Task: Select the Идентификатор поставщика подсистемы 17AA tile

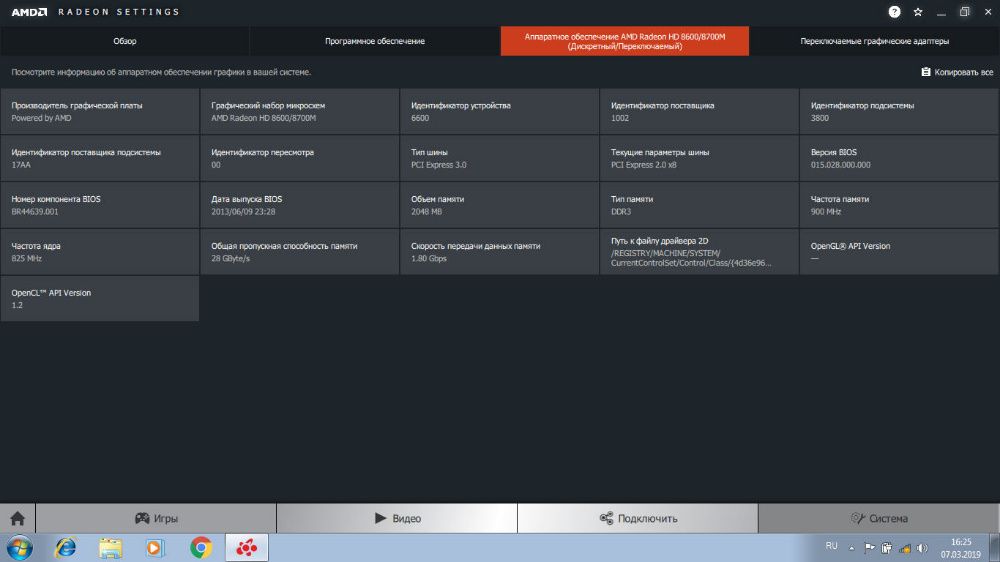Action: (99, 158)
